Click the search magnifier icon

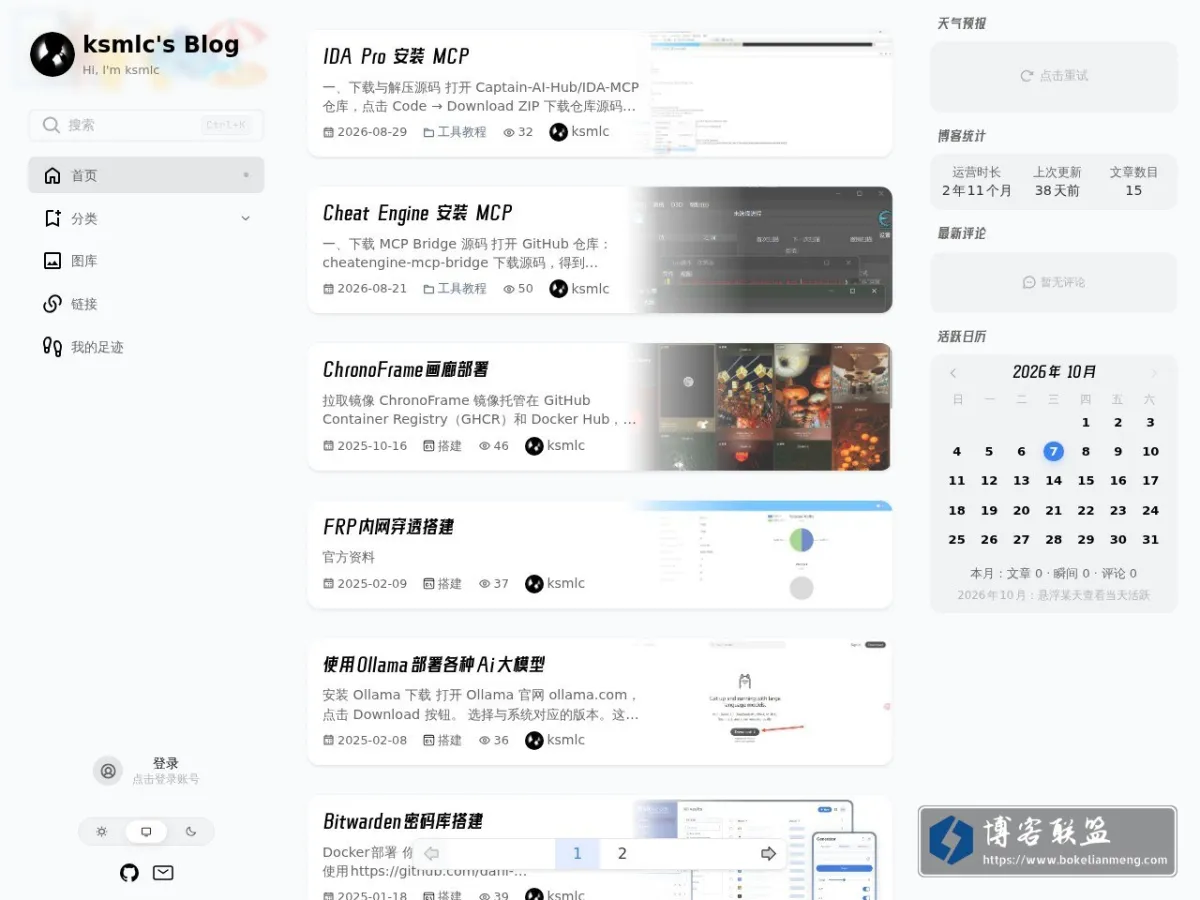[x=51, y=125]
